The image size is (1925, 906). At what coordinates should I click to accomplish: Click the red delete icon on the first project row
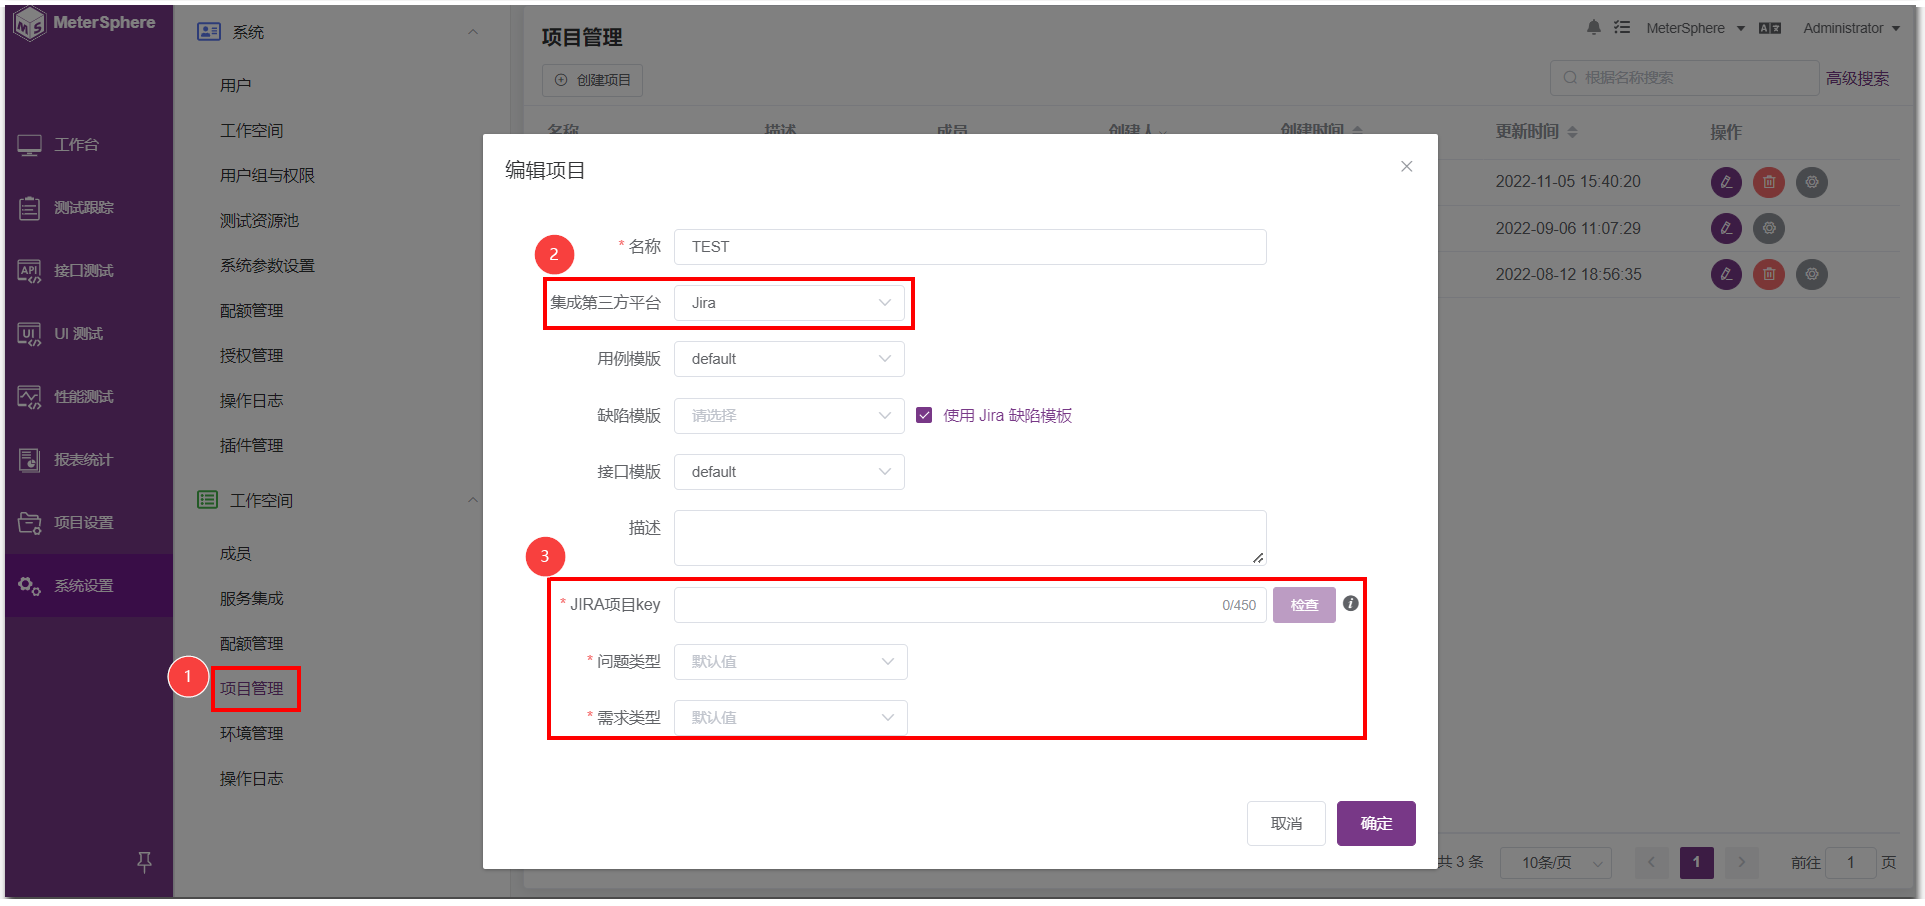[1768, 182]
